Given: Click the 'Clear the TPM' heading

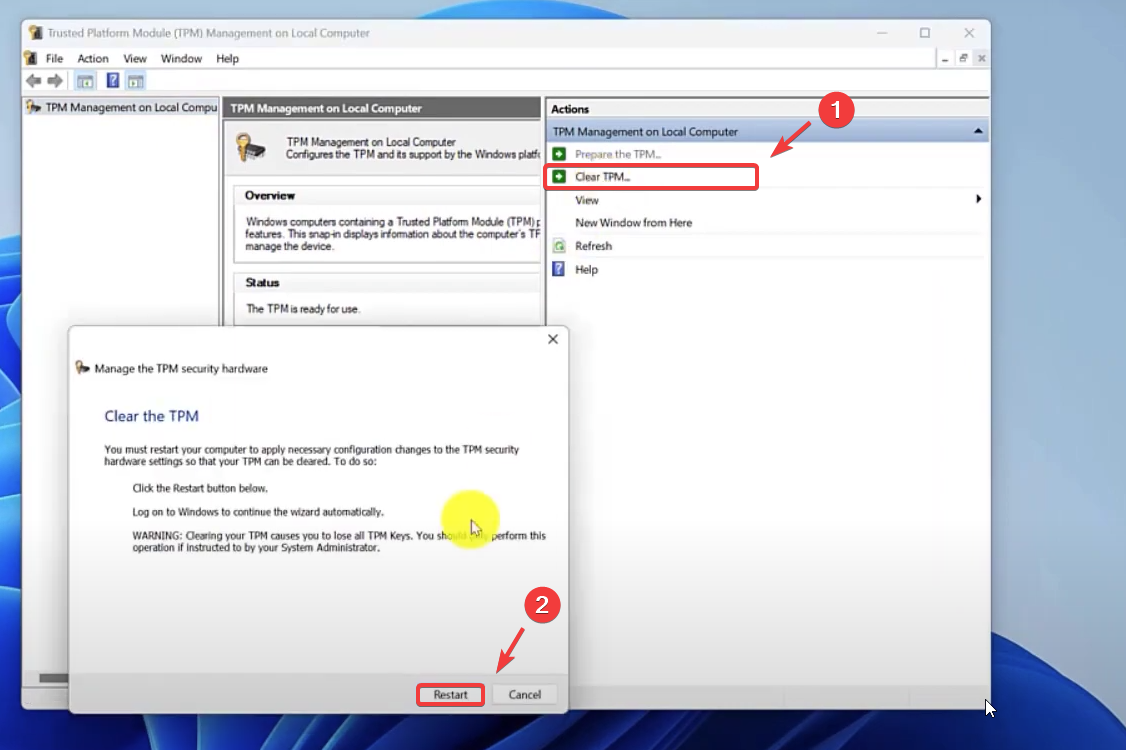Looking at the screenshot, I should (x=152, y=416).
